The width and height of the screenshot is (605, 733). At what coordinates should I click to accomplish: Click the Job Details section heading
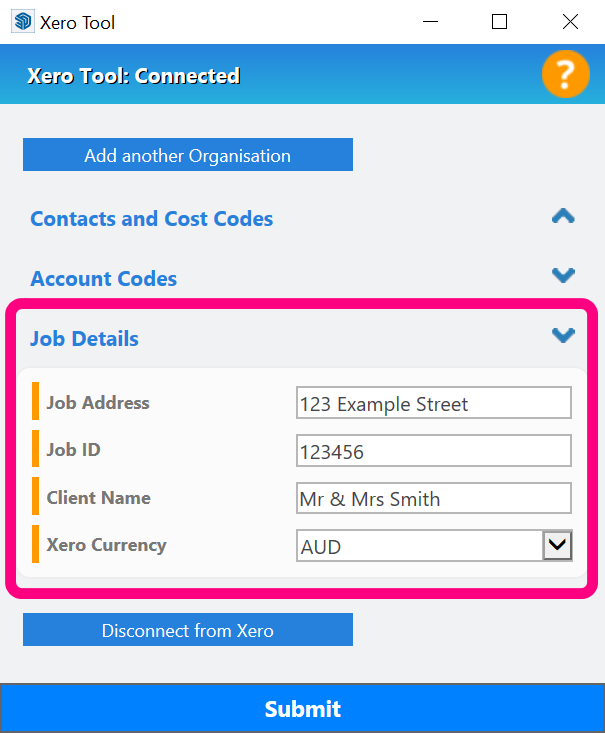point(84,338)
